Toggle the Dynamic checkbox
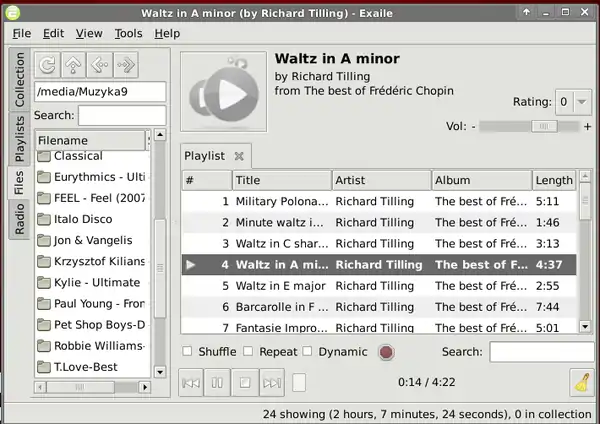 point(308,352)
